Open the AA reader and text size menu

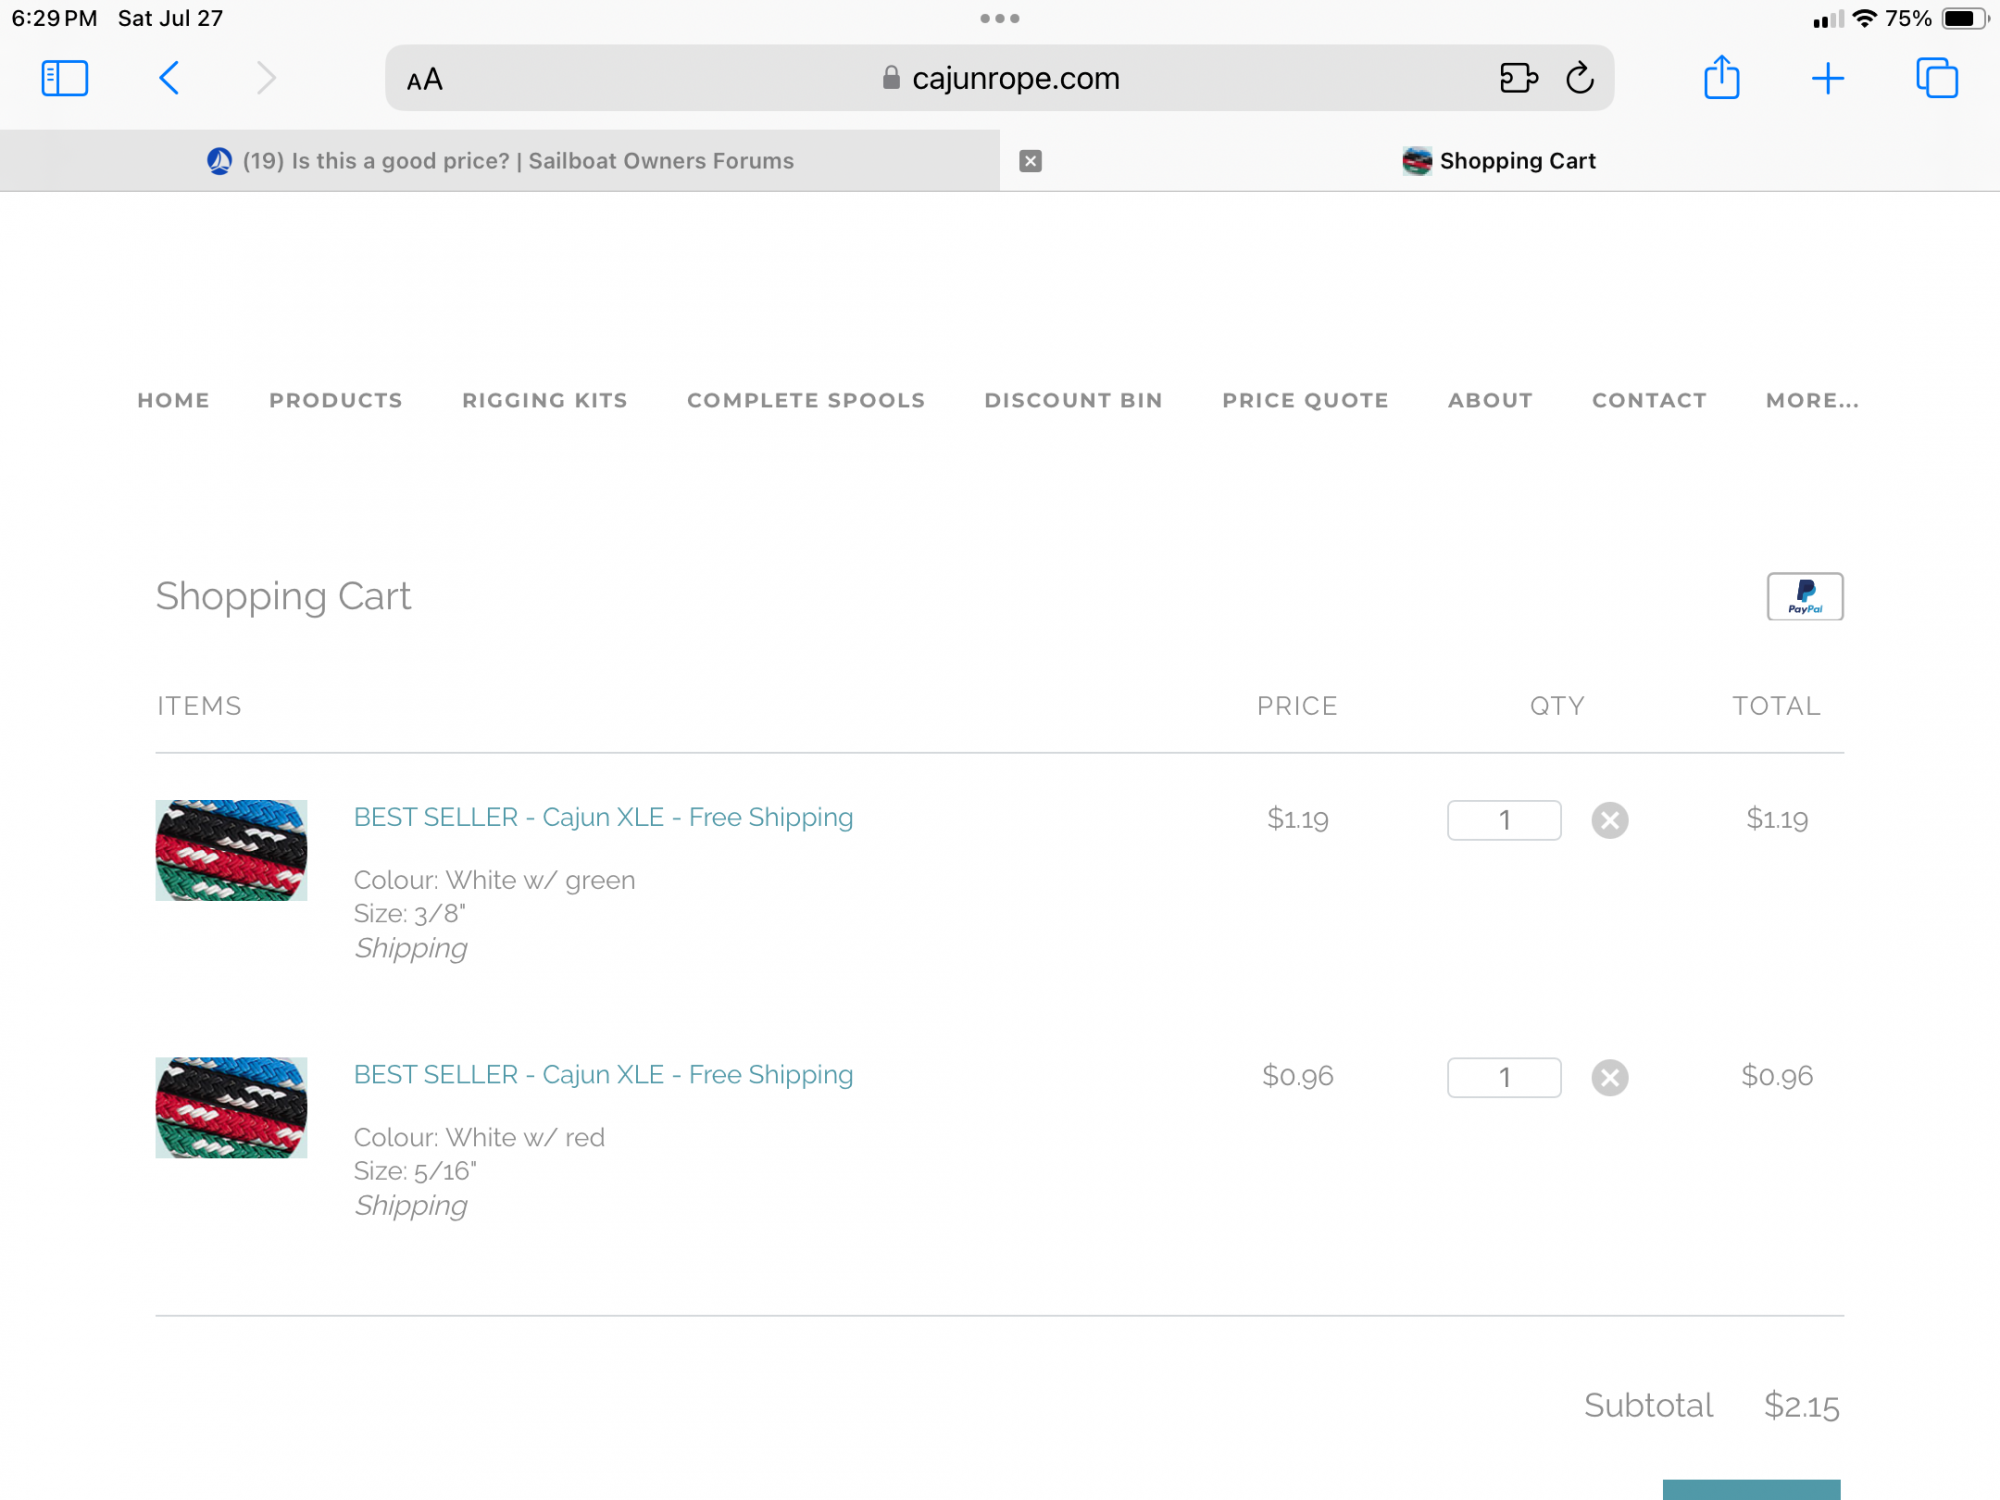(424, 79)
